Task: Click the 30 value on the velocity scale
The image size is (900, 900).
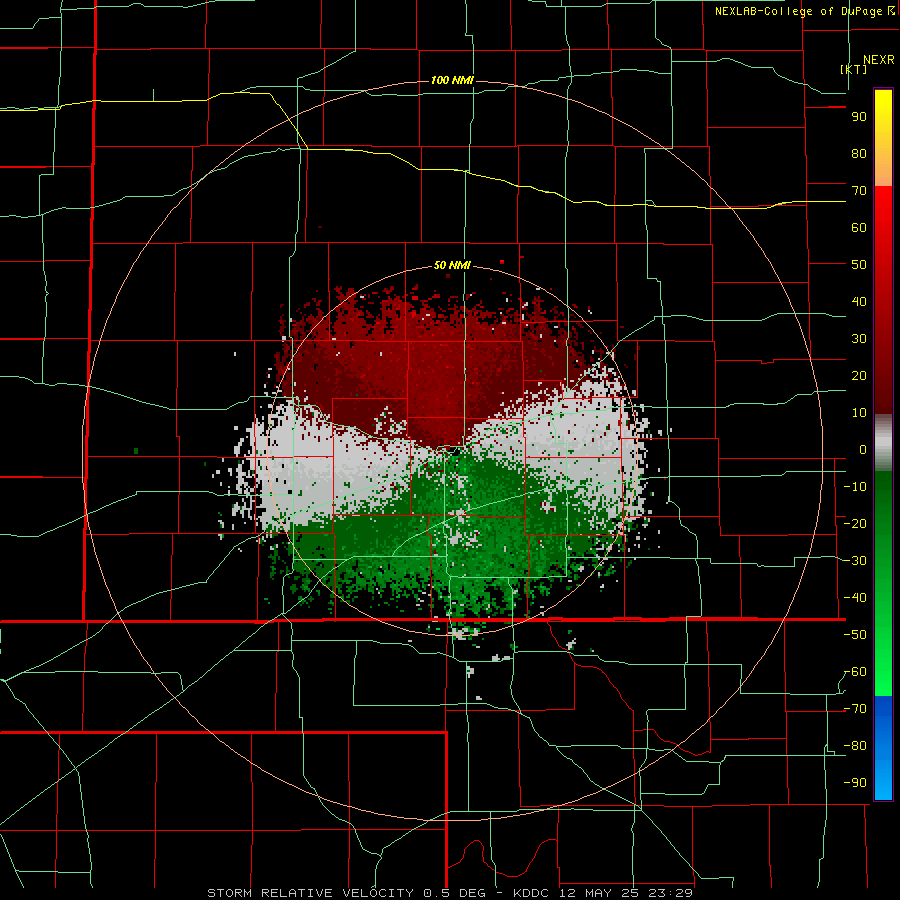Action: coord(859,339)
